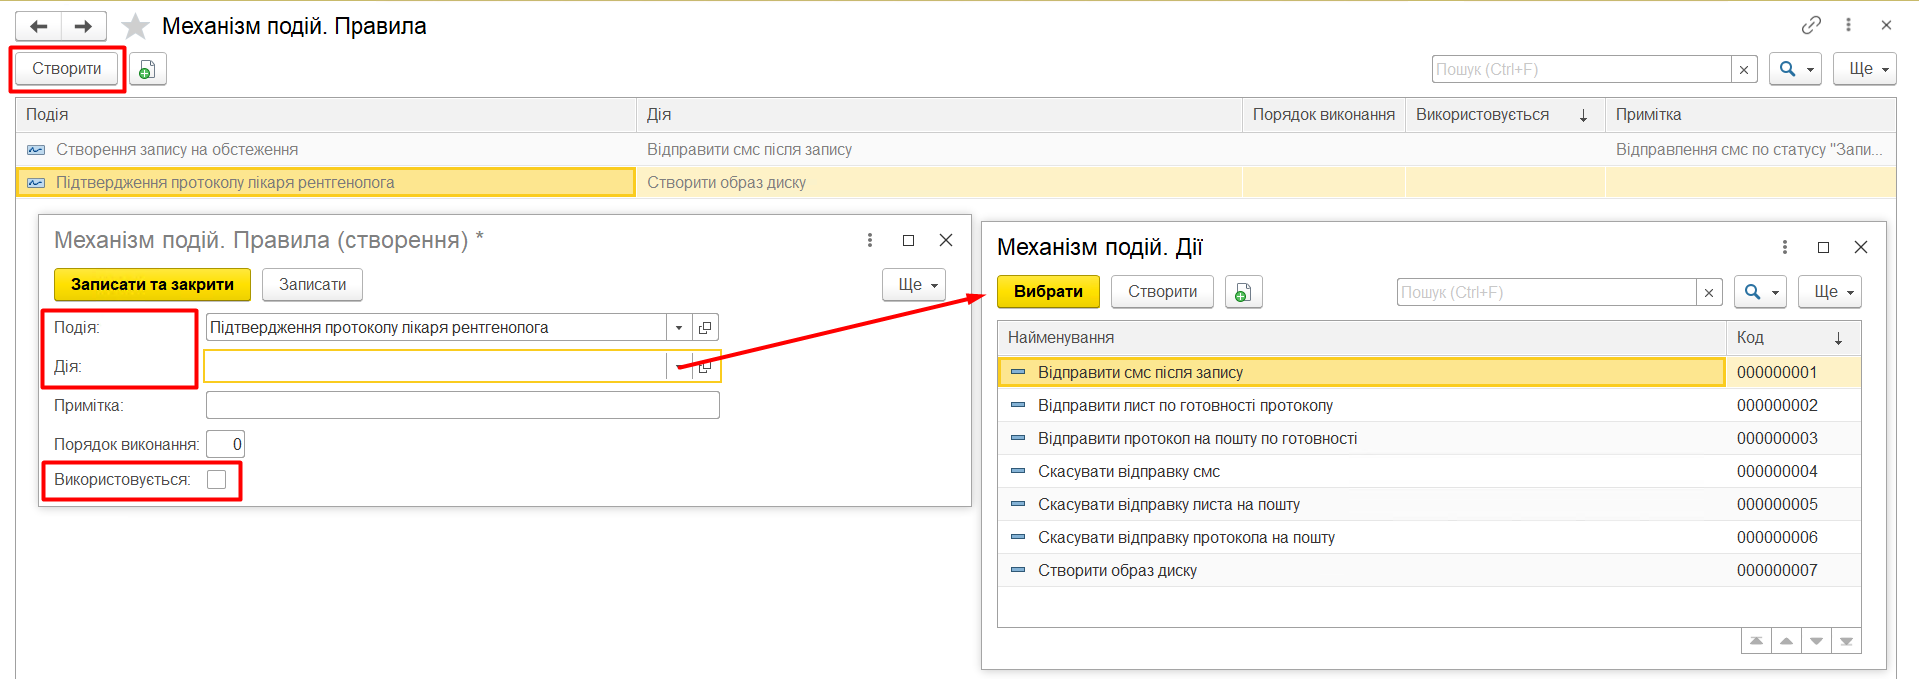The height and width of the screenshot is (679, 1919).
Task: Open the Ще menu in the main toolbar
Action: point(1864,69)
